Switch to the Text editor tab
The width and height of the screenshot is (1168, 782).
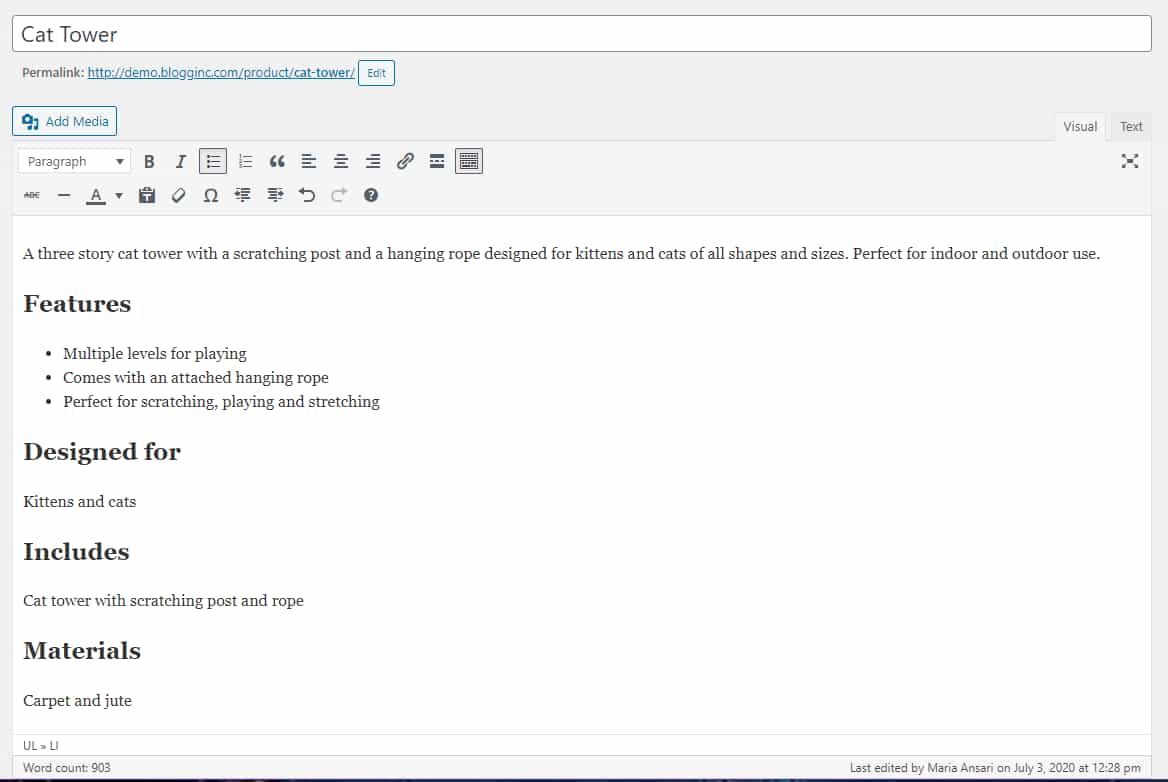1131,127
